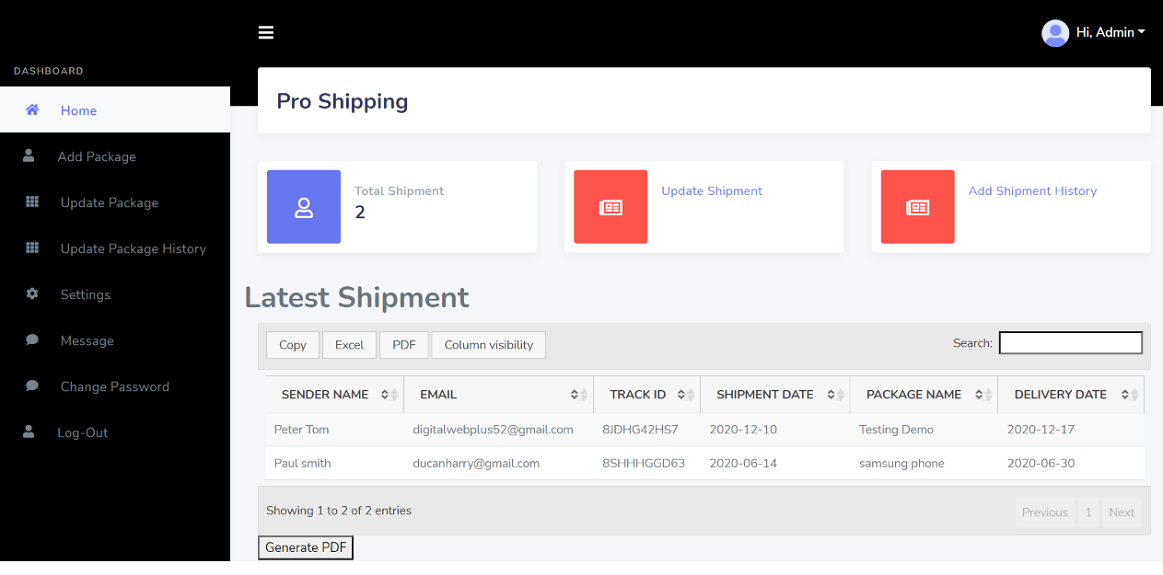Click the Generate PDF button
This screenshot has height=575, width=1163.
click(306, 548)
